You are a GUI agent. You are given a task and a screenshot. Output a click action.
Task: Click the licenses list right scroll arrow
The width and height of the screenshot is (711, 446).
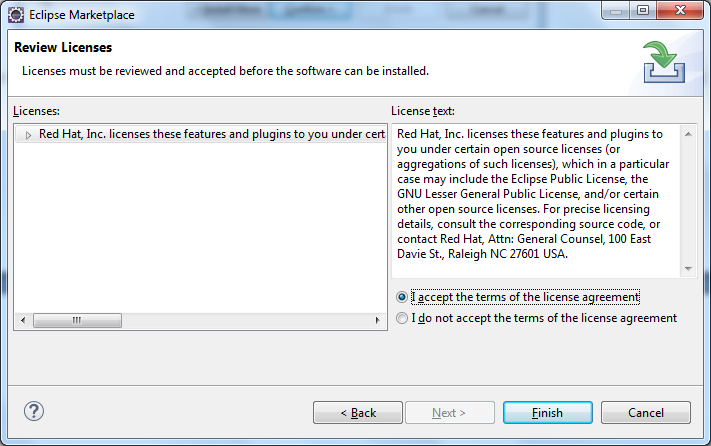377,320
